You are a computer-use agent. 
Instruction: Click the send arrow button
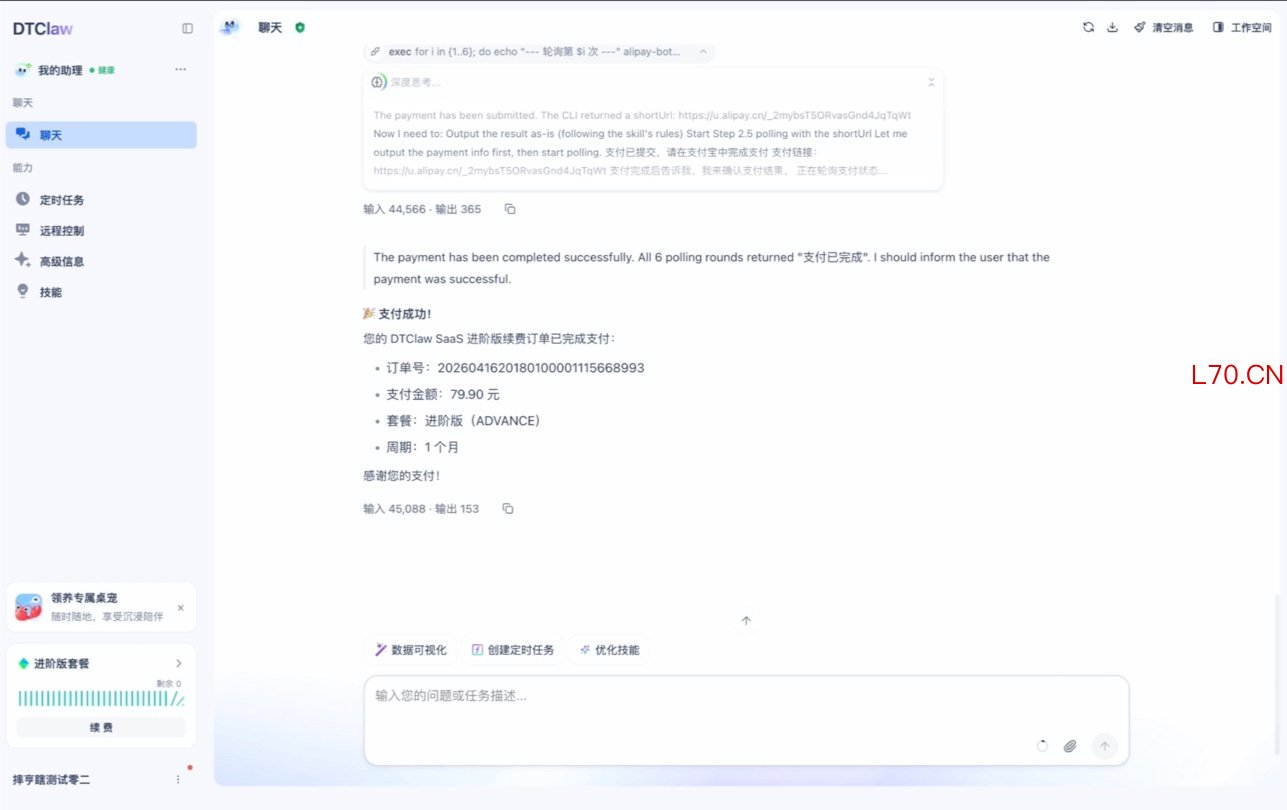[1104, 746]
